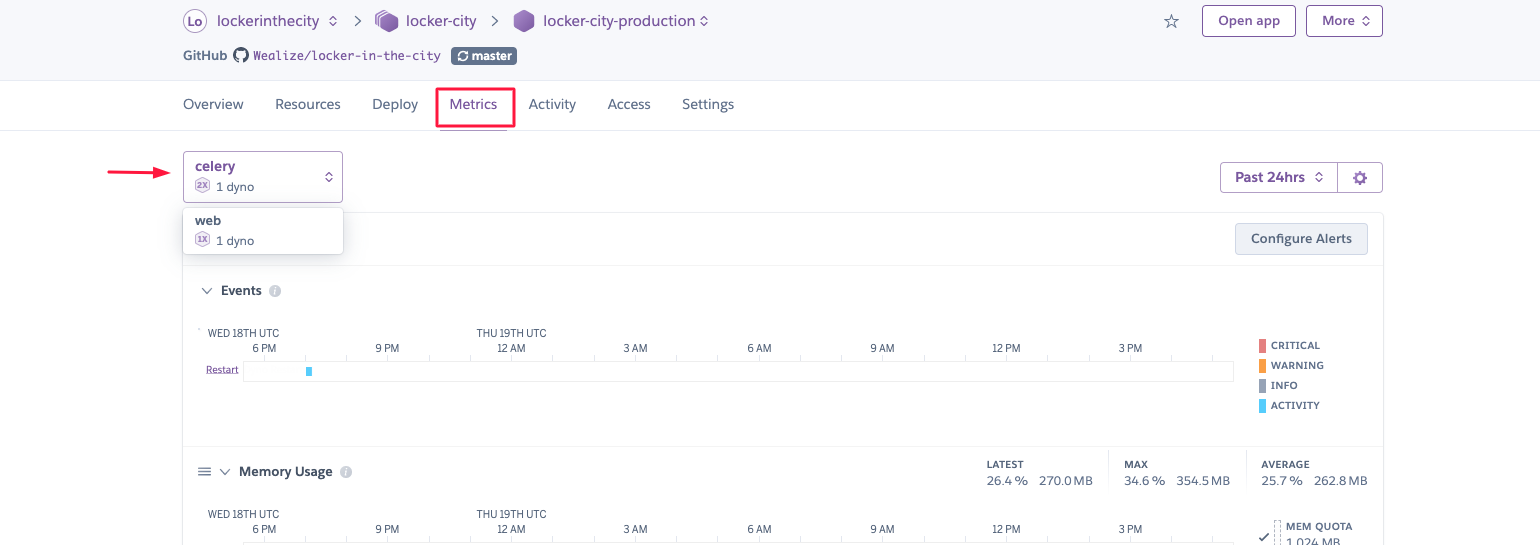Click the blue restart event marker on timeline
Screen dimensions: 1540x545
tap(309, 371)
